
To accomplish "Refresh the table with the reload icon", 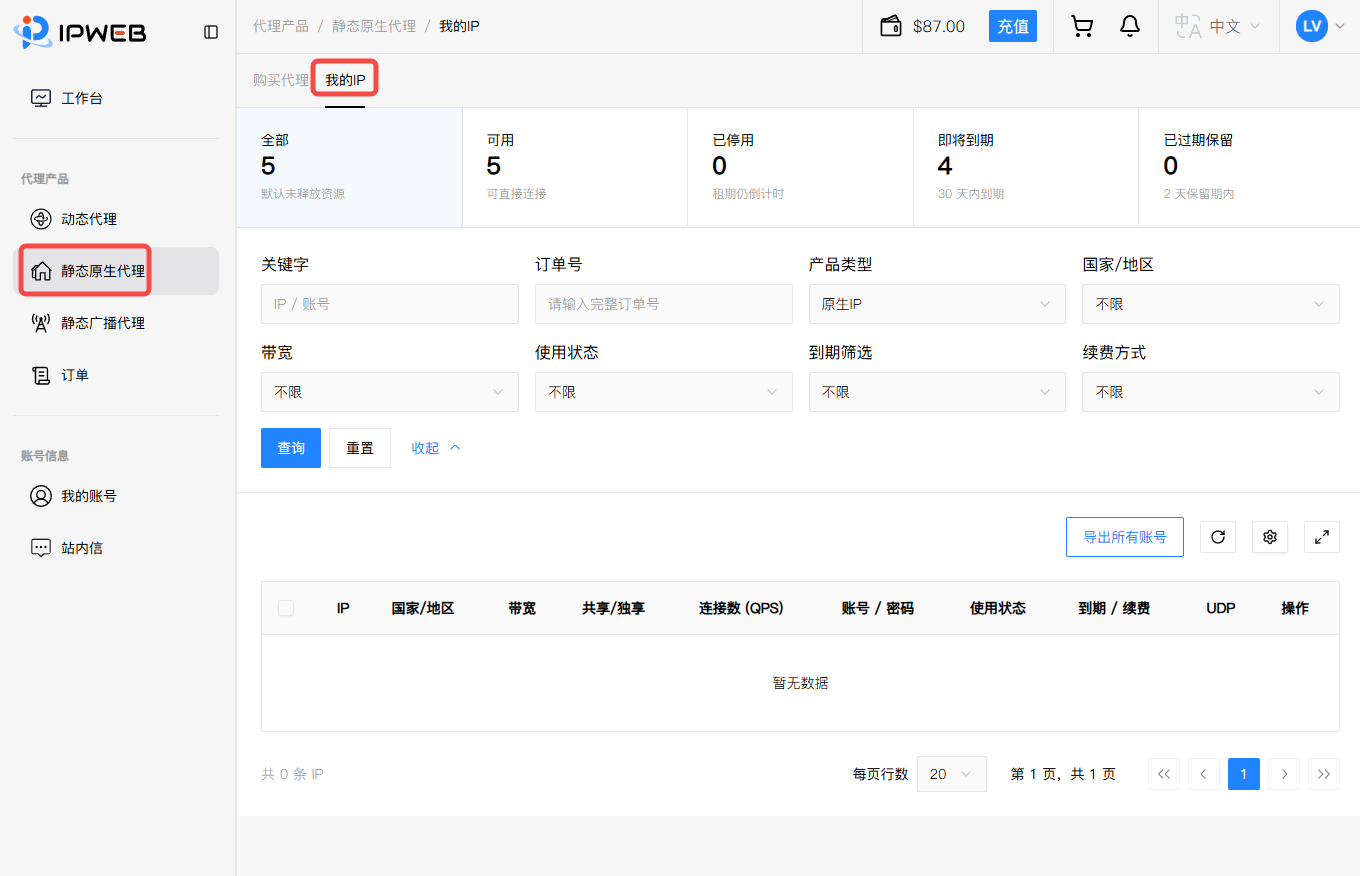I will pyautogui.click(x=1218, y=537).
